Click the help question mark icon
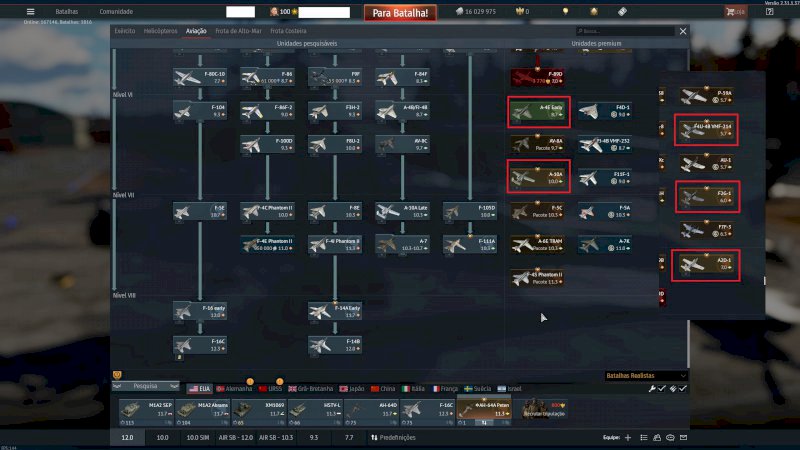 [x=769, y=11]
